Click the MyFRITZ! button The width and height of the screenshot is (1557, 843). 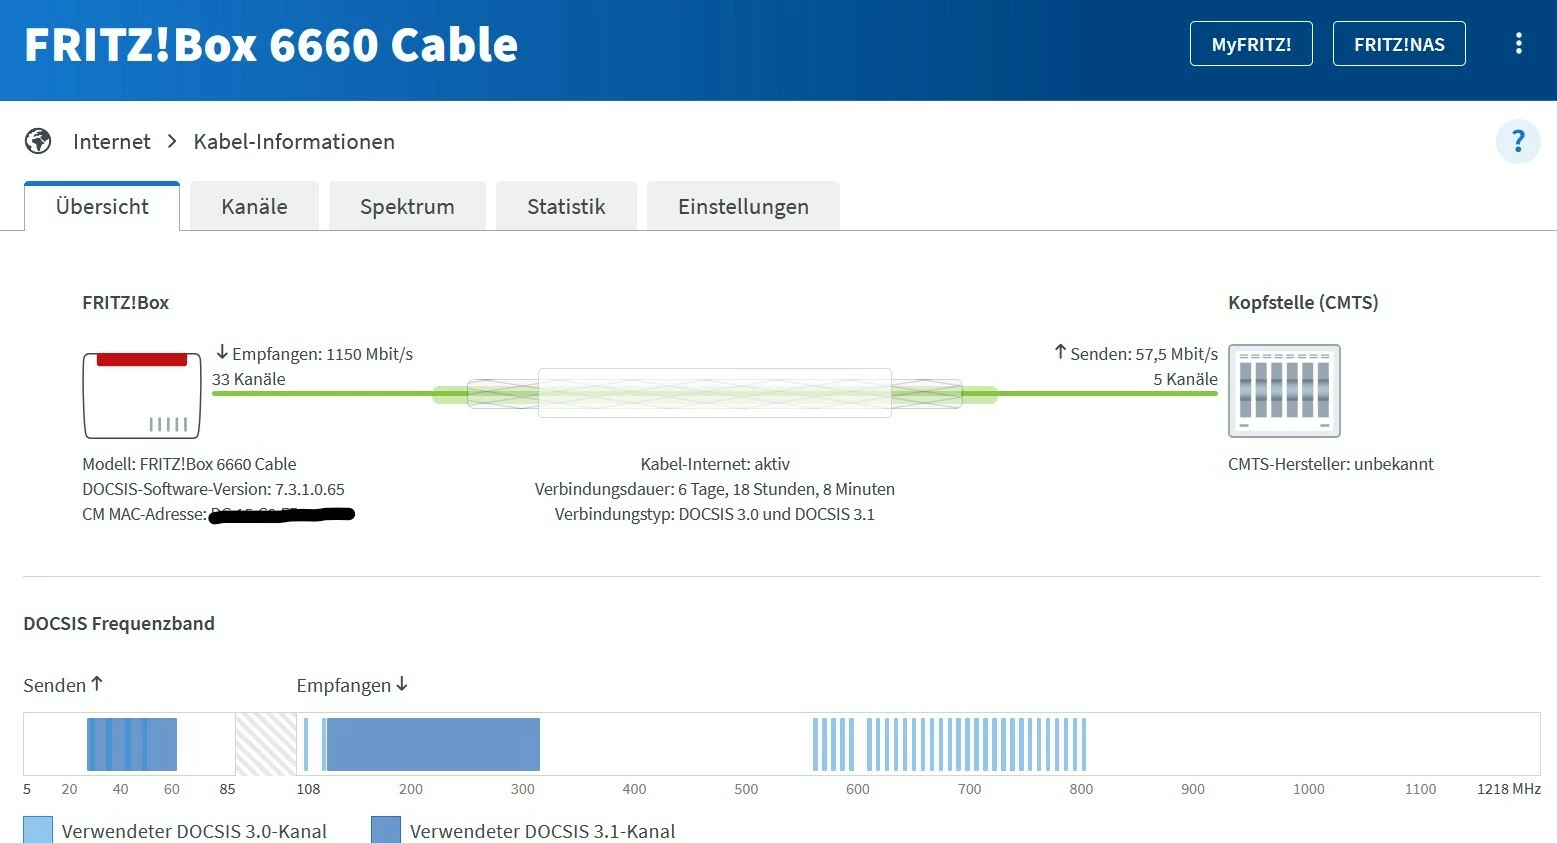coord(1251,44)
